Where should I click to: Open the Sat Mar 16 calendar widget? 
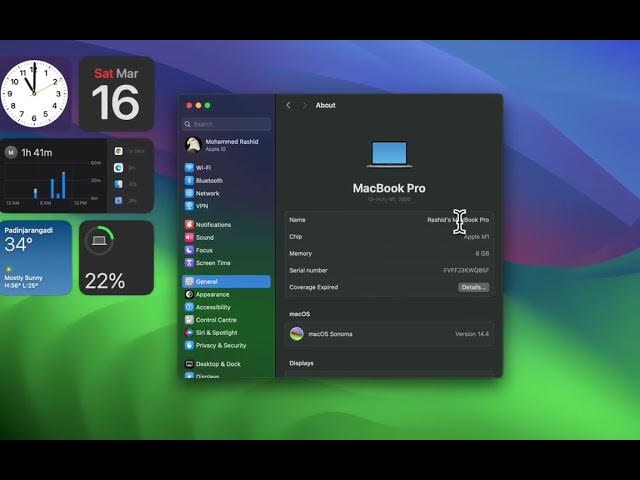(x=117, y=94)
